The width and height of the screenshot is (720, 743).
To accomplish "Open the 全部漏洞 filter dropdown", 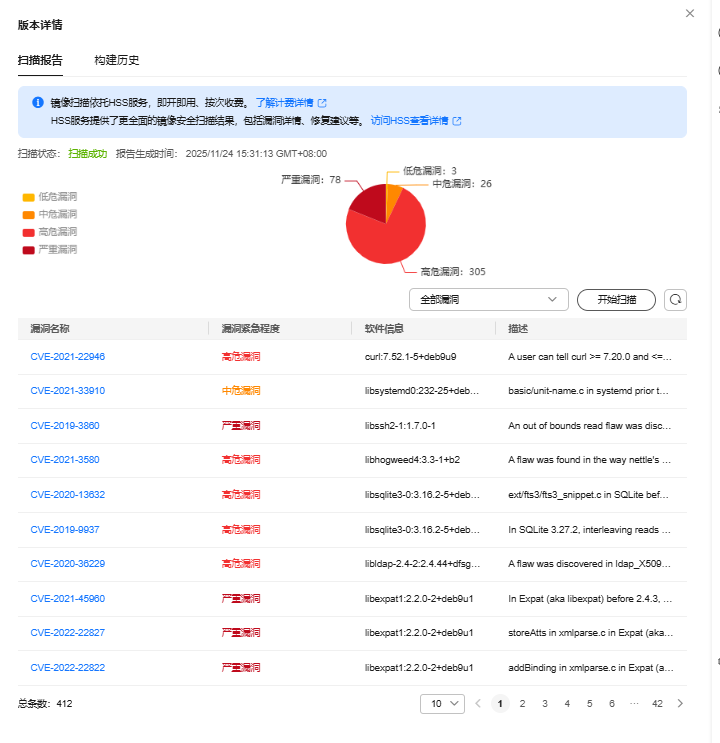I will [x=488, y=299].
